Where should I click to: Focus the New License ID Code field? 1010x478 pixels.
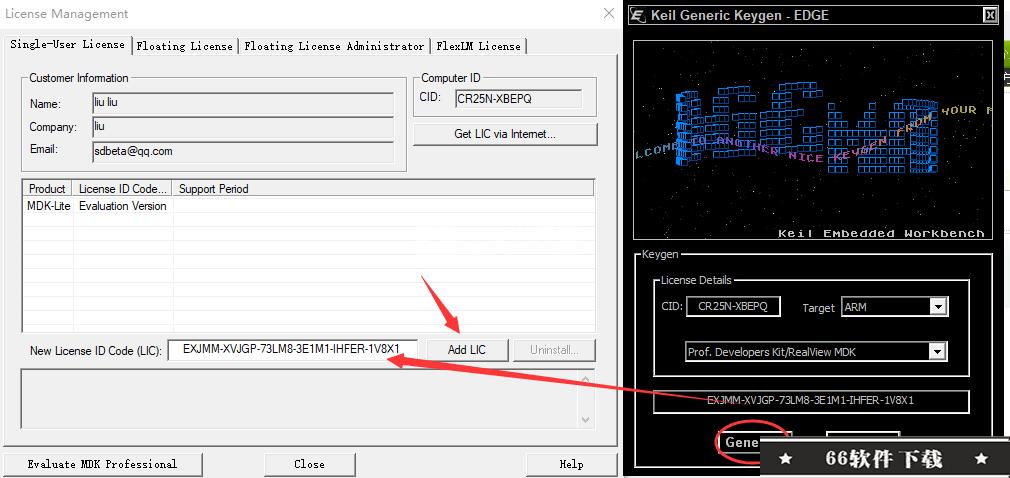tap(292, 350)
